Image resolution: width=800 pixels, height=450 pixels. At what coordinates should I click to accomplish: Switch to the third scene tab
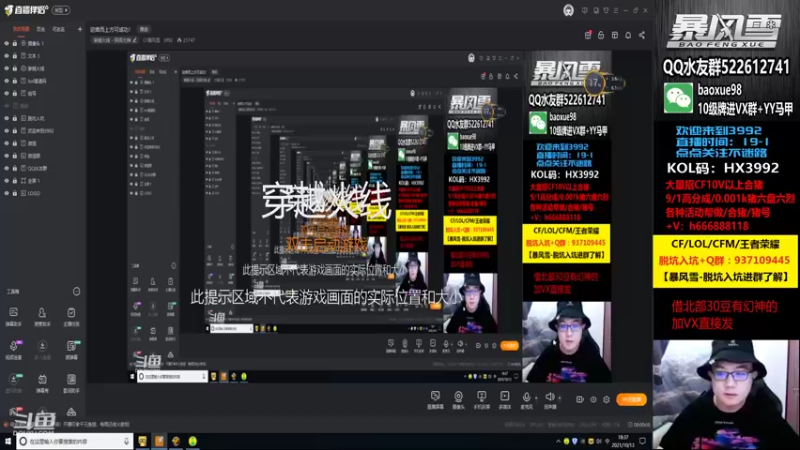[x=59, y=29]
